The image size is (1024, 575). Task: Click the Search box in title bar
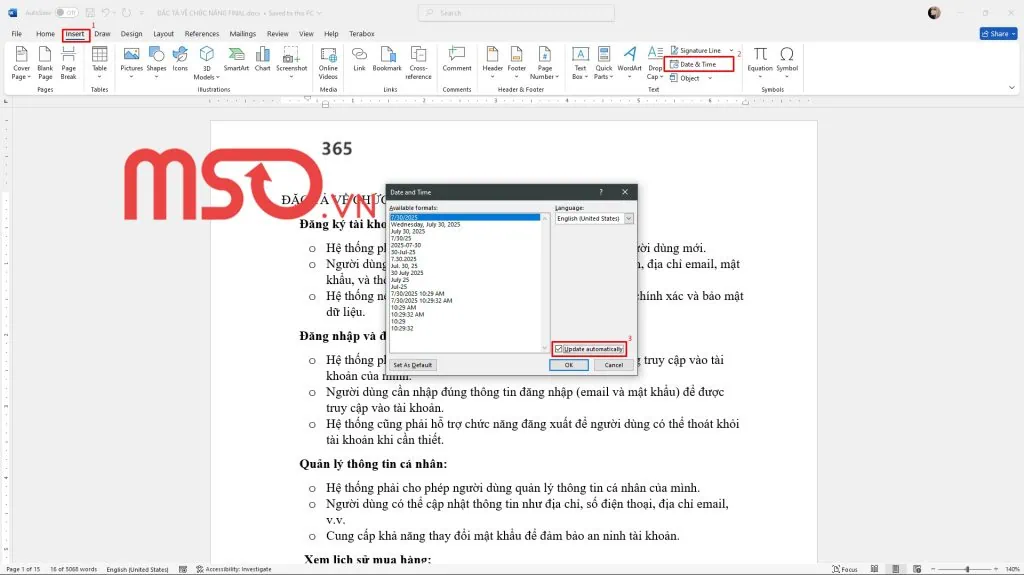(515, 13)
